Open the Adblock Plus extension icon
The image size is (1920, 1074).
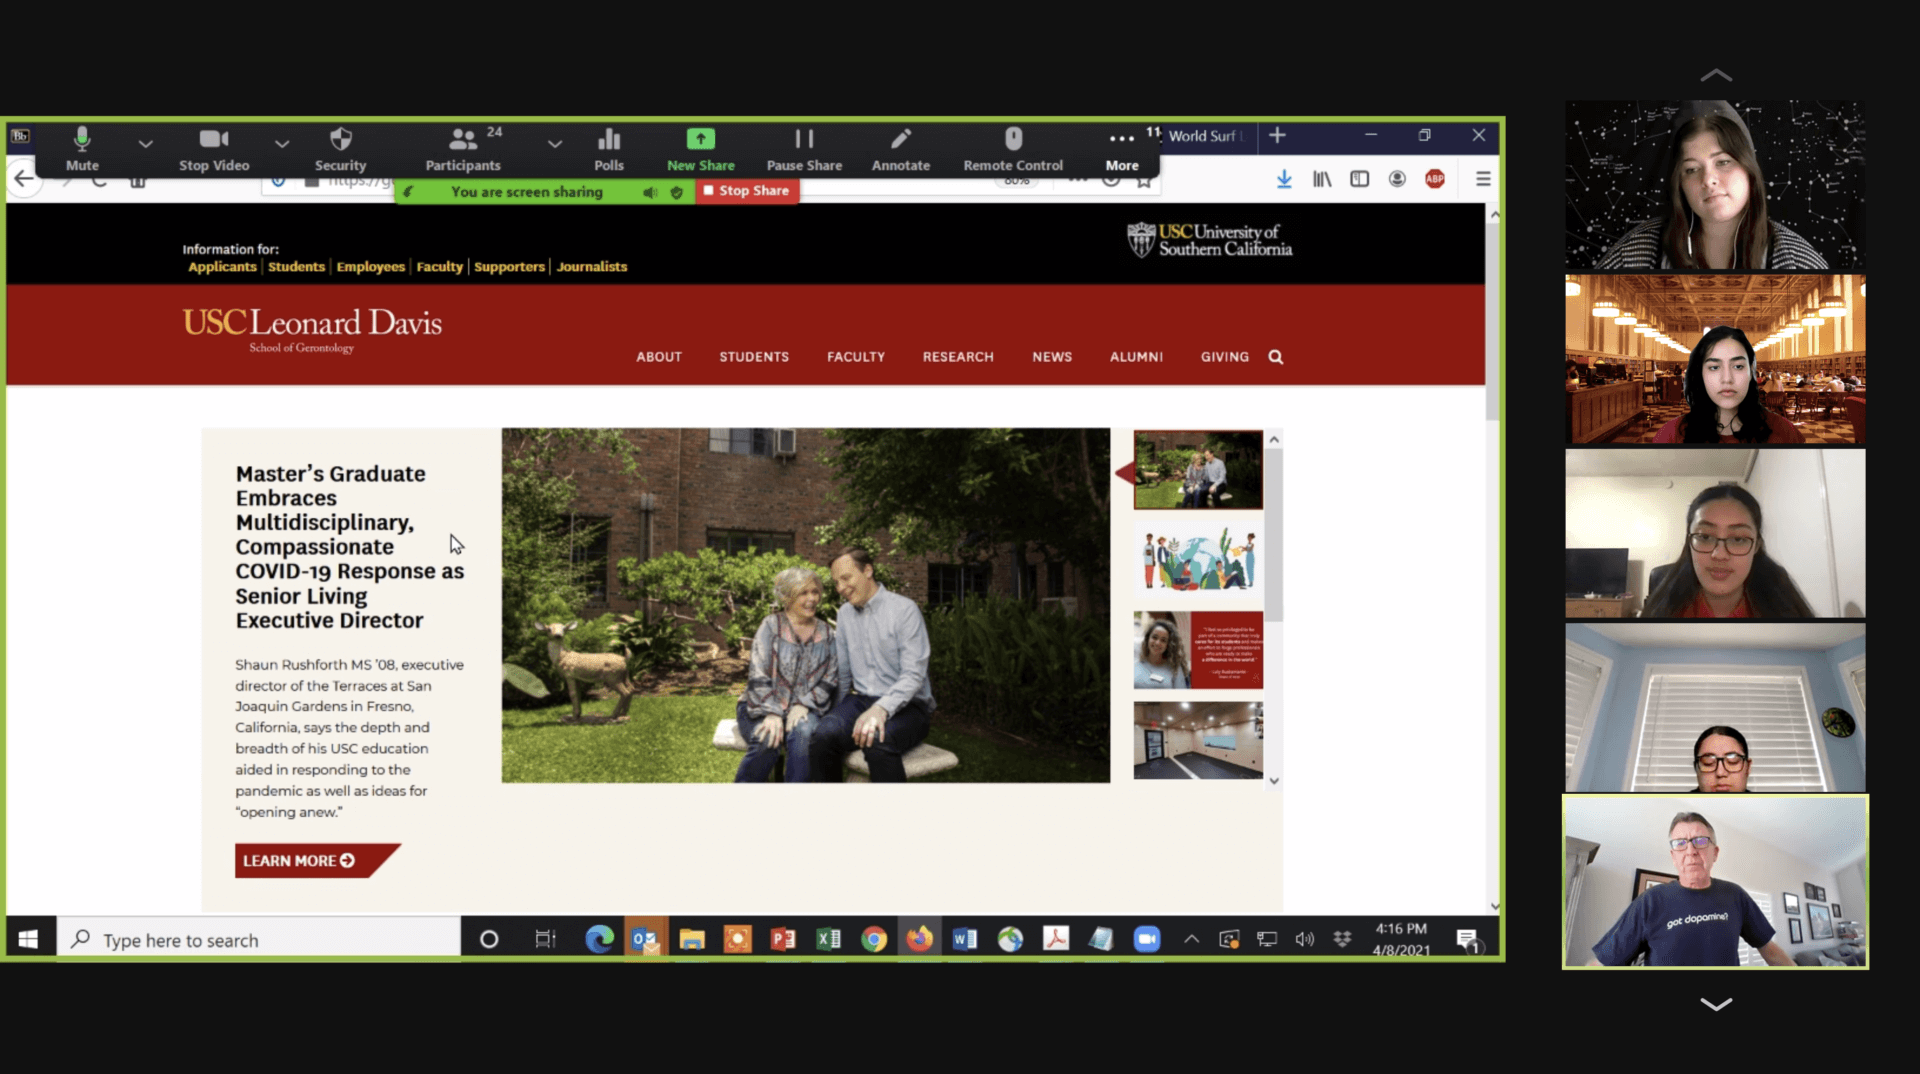[1435, 179]
